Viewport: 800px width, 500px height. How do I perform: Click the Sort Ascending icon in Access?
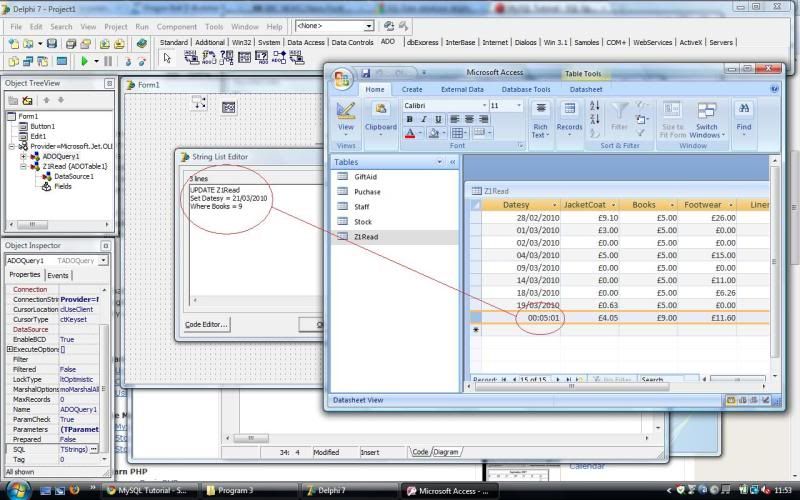594,106
